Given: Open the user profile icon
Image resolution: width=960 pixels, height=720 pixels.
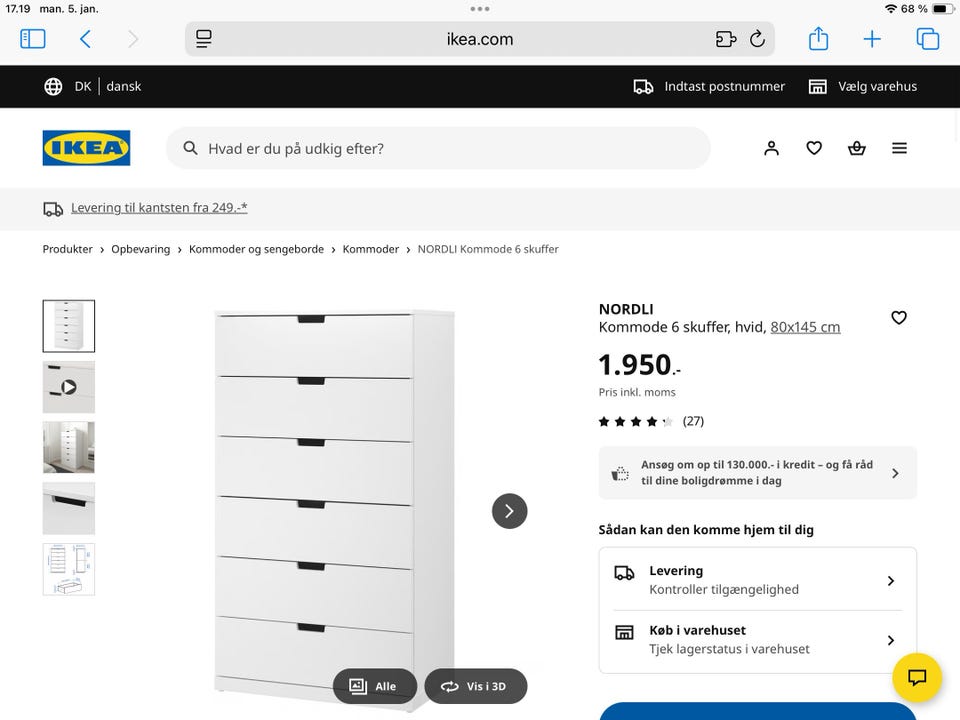Looking at the screenshot, I should [771, 148].
